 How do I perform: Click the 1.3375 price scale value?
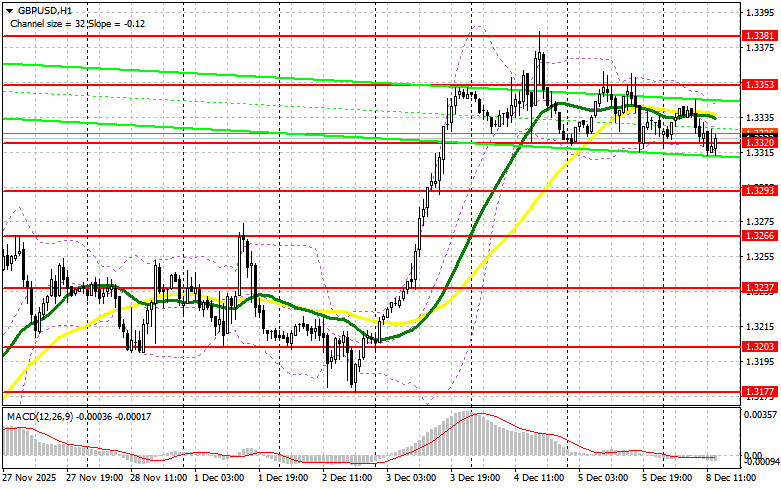[760, 48]
